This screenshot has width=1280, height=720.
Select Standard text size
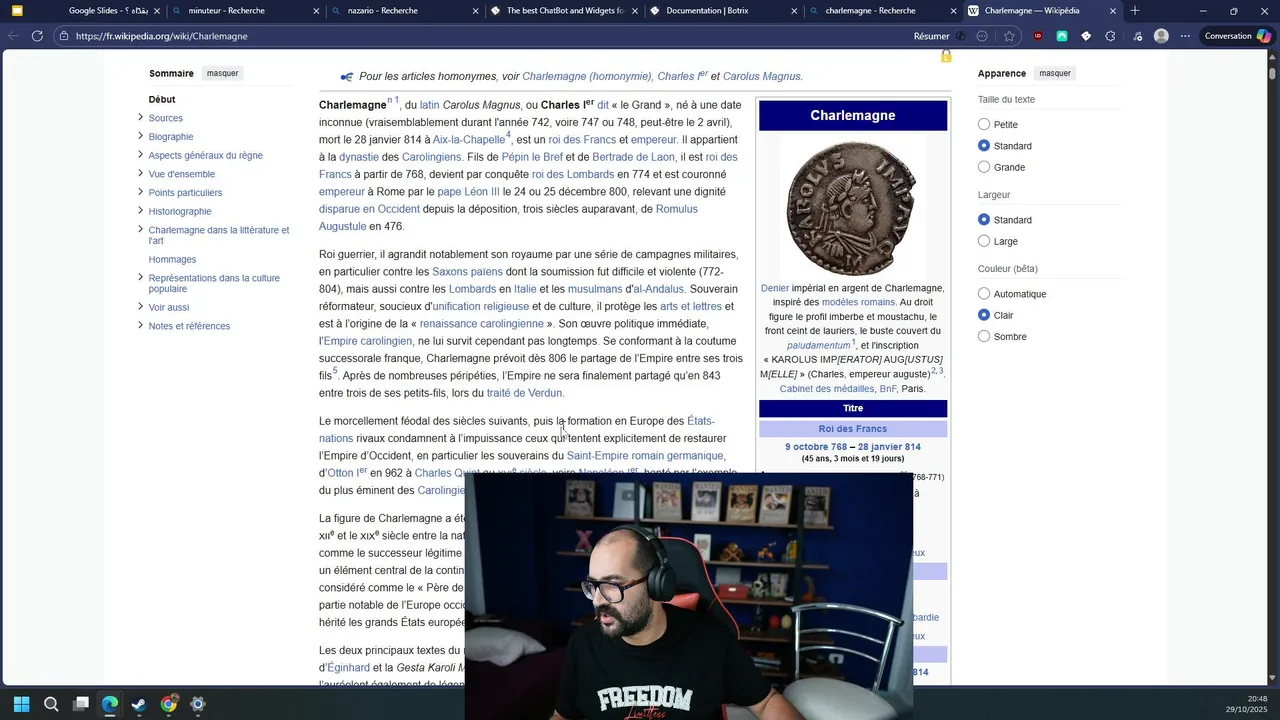pos(984,146)
